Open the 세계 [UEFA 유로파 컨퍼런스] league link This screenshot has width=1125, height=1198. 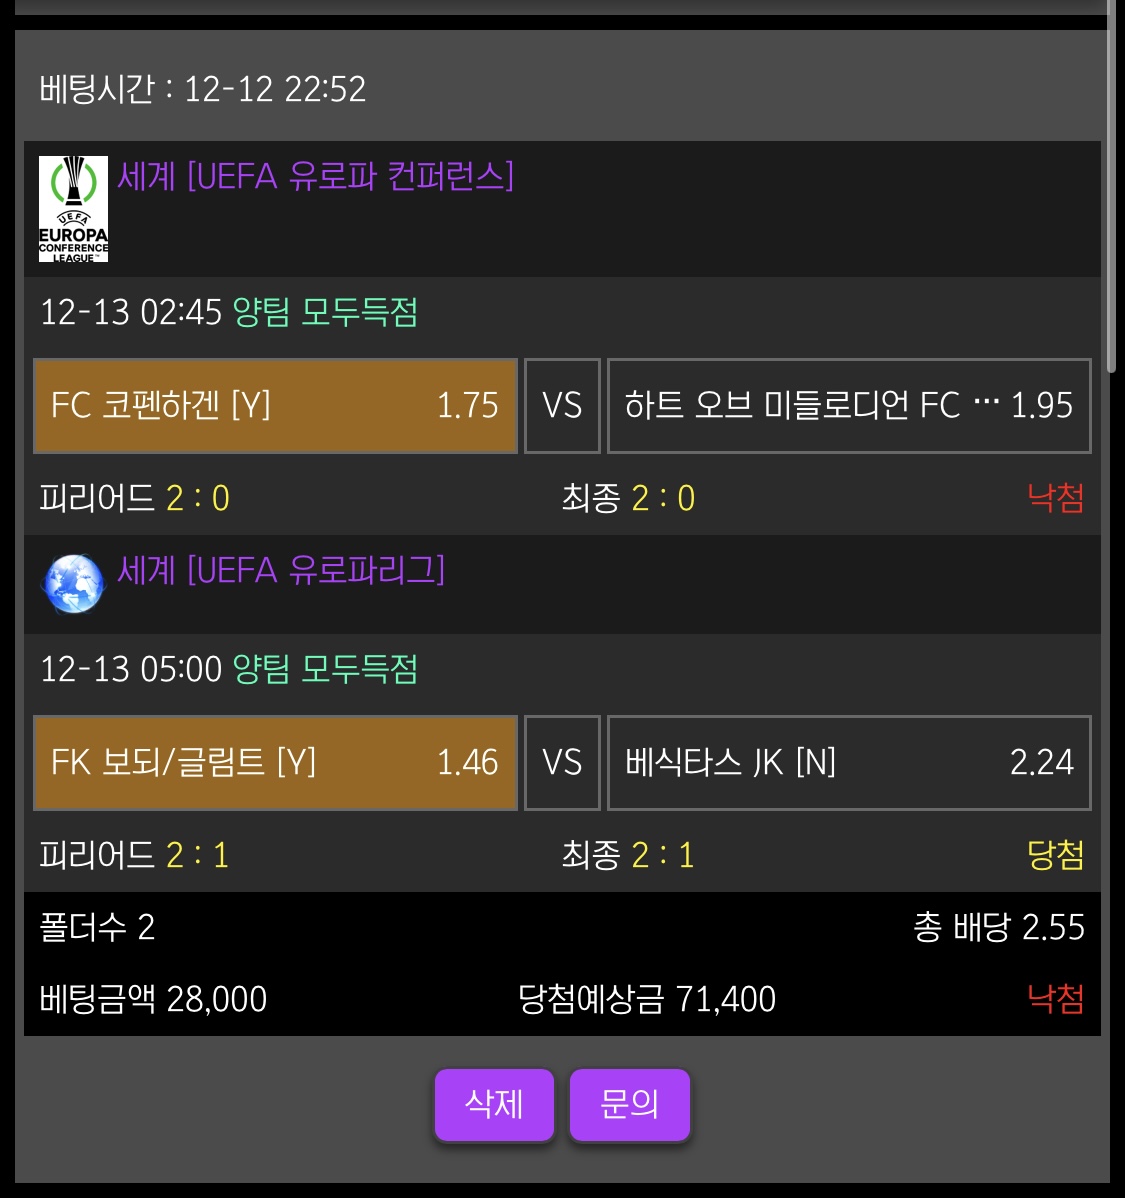pyautogui.click(x=315, y=177)
